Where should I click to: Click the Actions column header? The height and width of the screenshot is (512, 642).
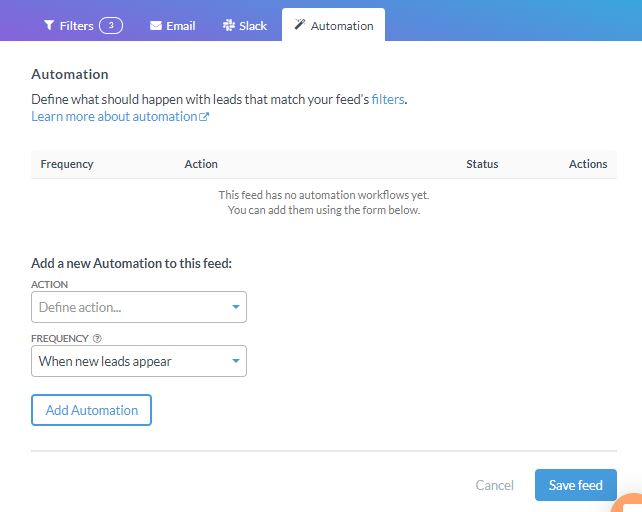pos(588,164)
